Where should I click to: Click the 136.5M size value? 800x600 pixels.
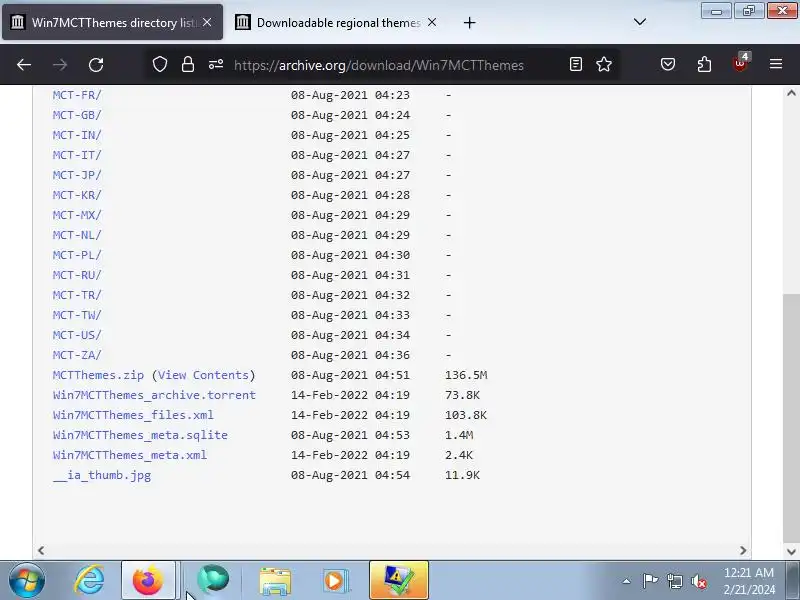466,375
